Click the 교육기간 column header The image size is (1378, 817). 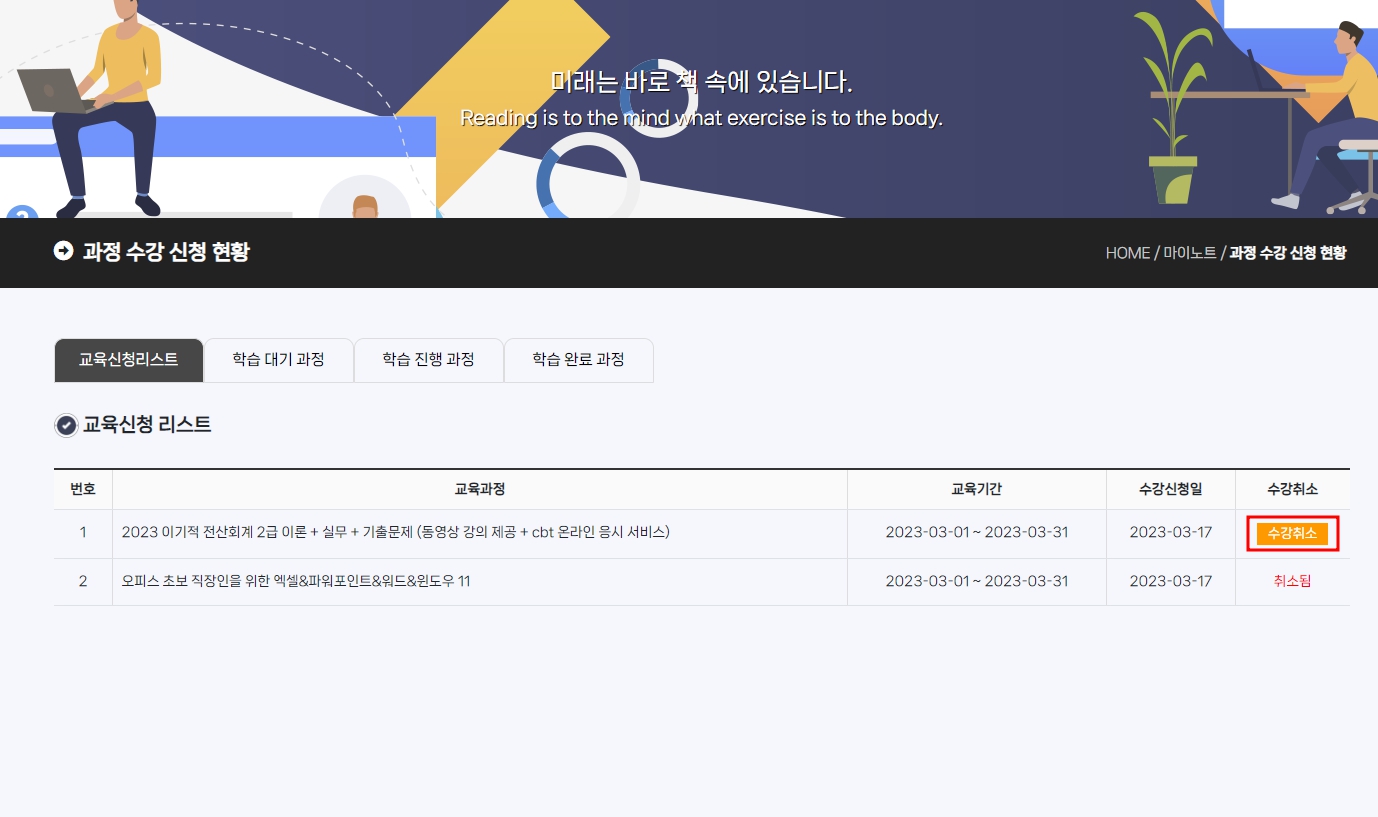976,489
